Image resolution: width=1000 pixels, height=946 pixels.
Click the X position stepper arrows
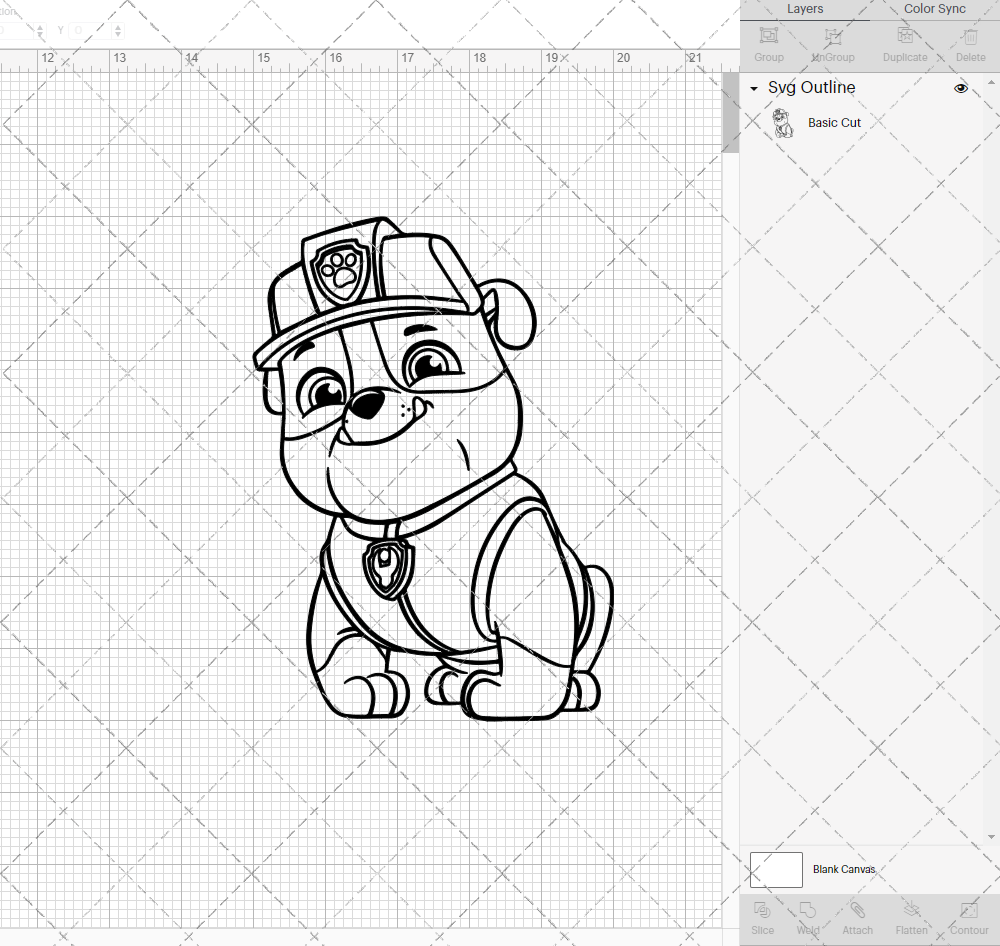[x=41, y=30]
